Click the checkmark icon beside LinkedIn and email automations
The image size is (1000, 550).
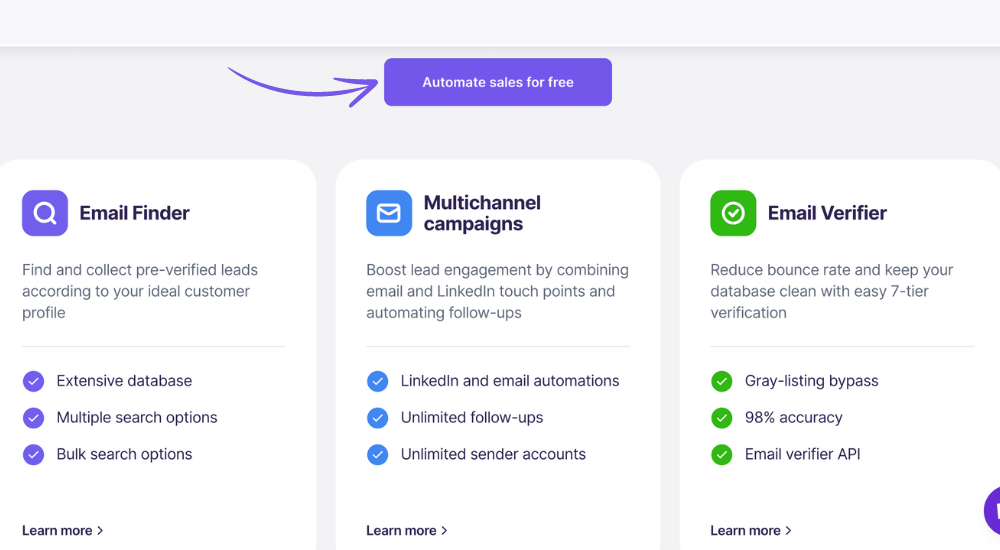click(x=378, y=381)
